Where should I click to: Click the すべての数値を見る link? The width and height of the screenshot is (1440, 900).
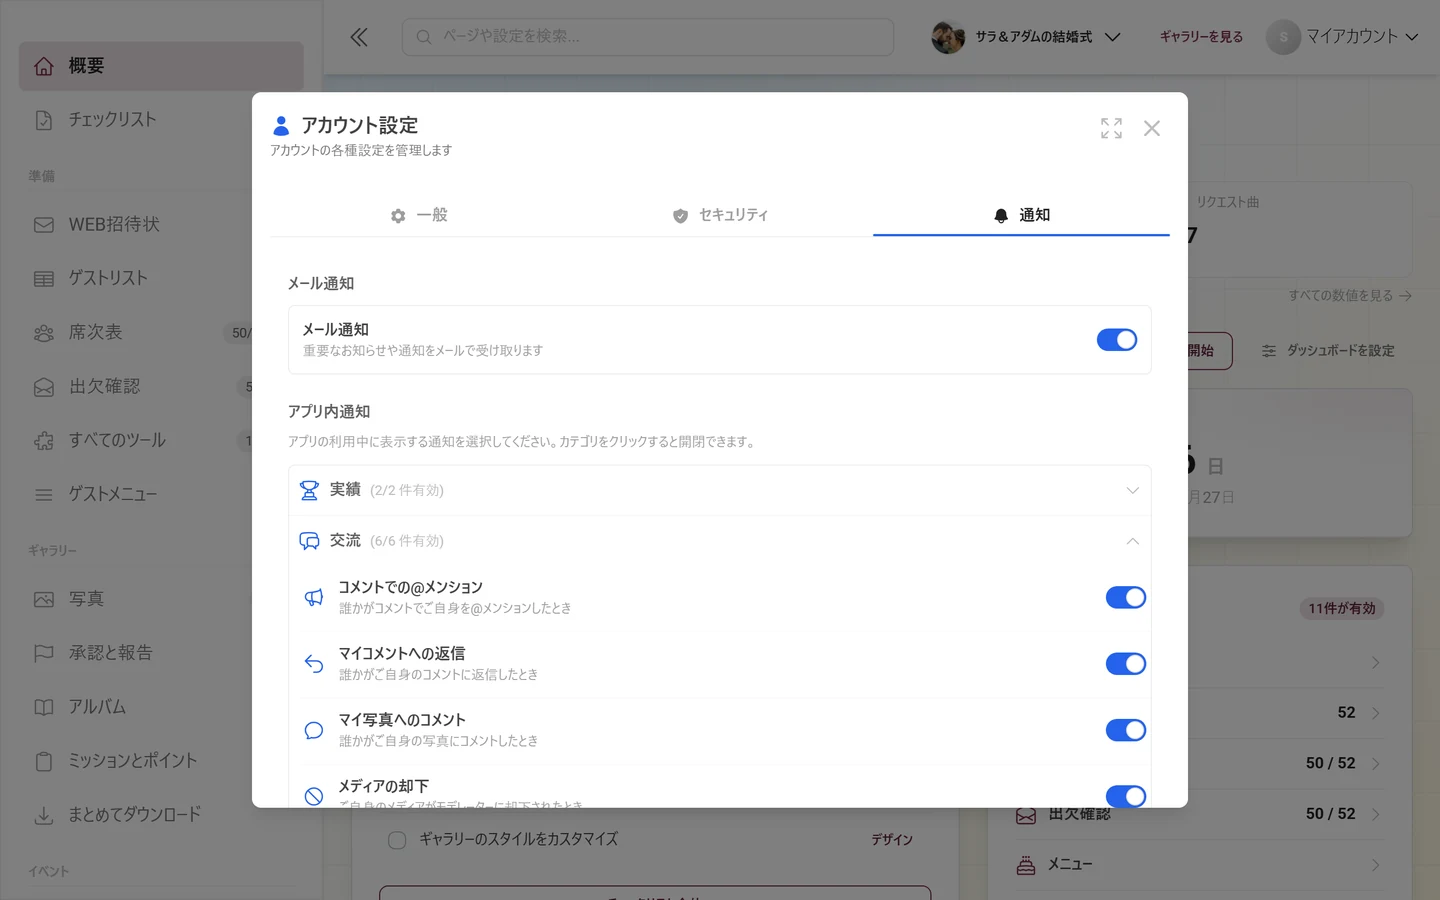1350,296
